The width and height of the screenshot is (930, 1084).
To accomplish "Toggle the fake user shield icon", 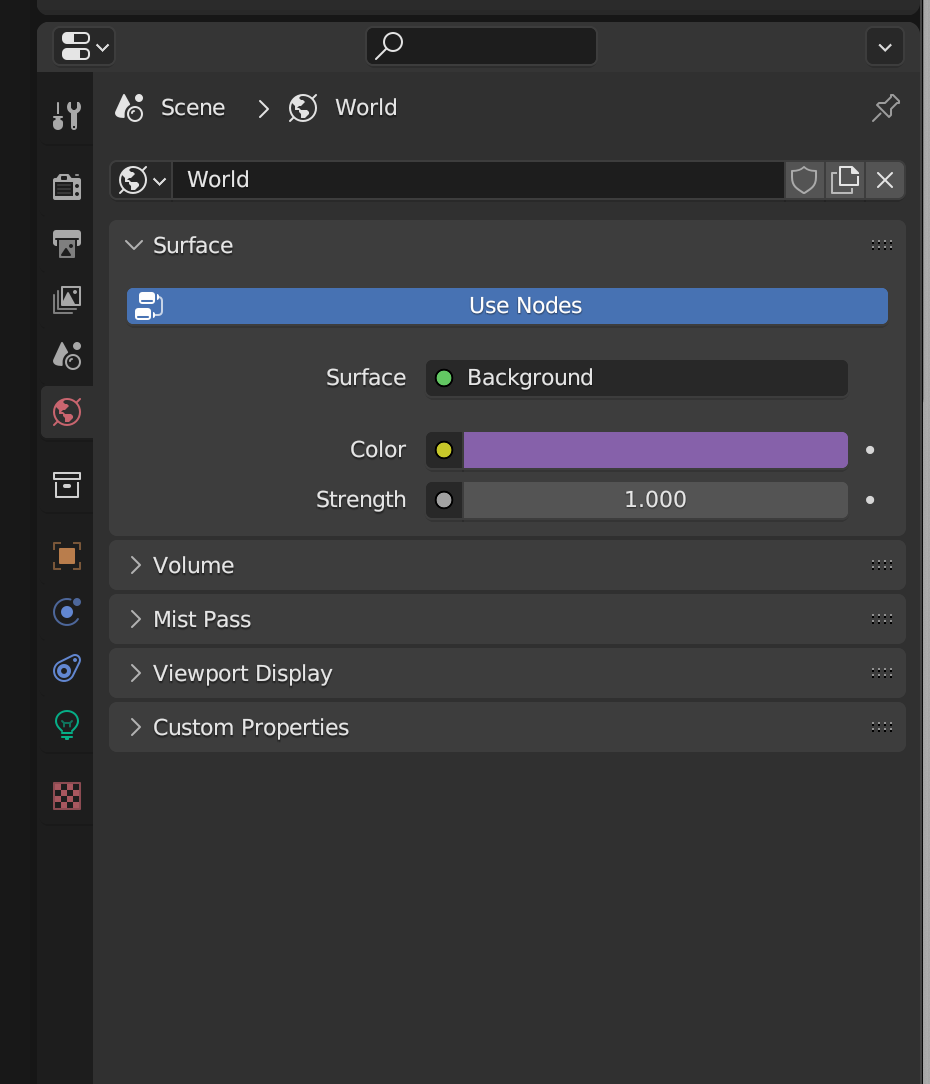I will point(804,180).
